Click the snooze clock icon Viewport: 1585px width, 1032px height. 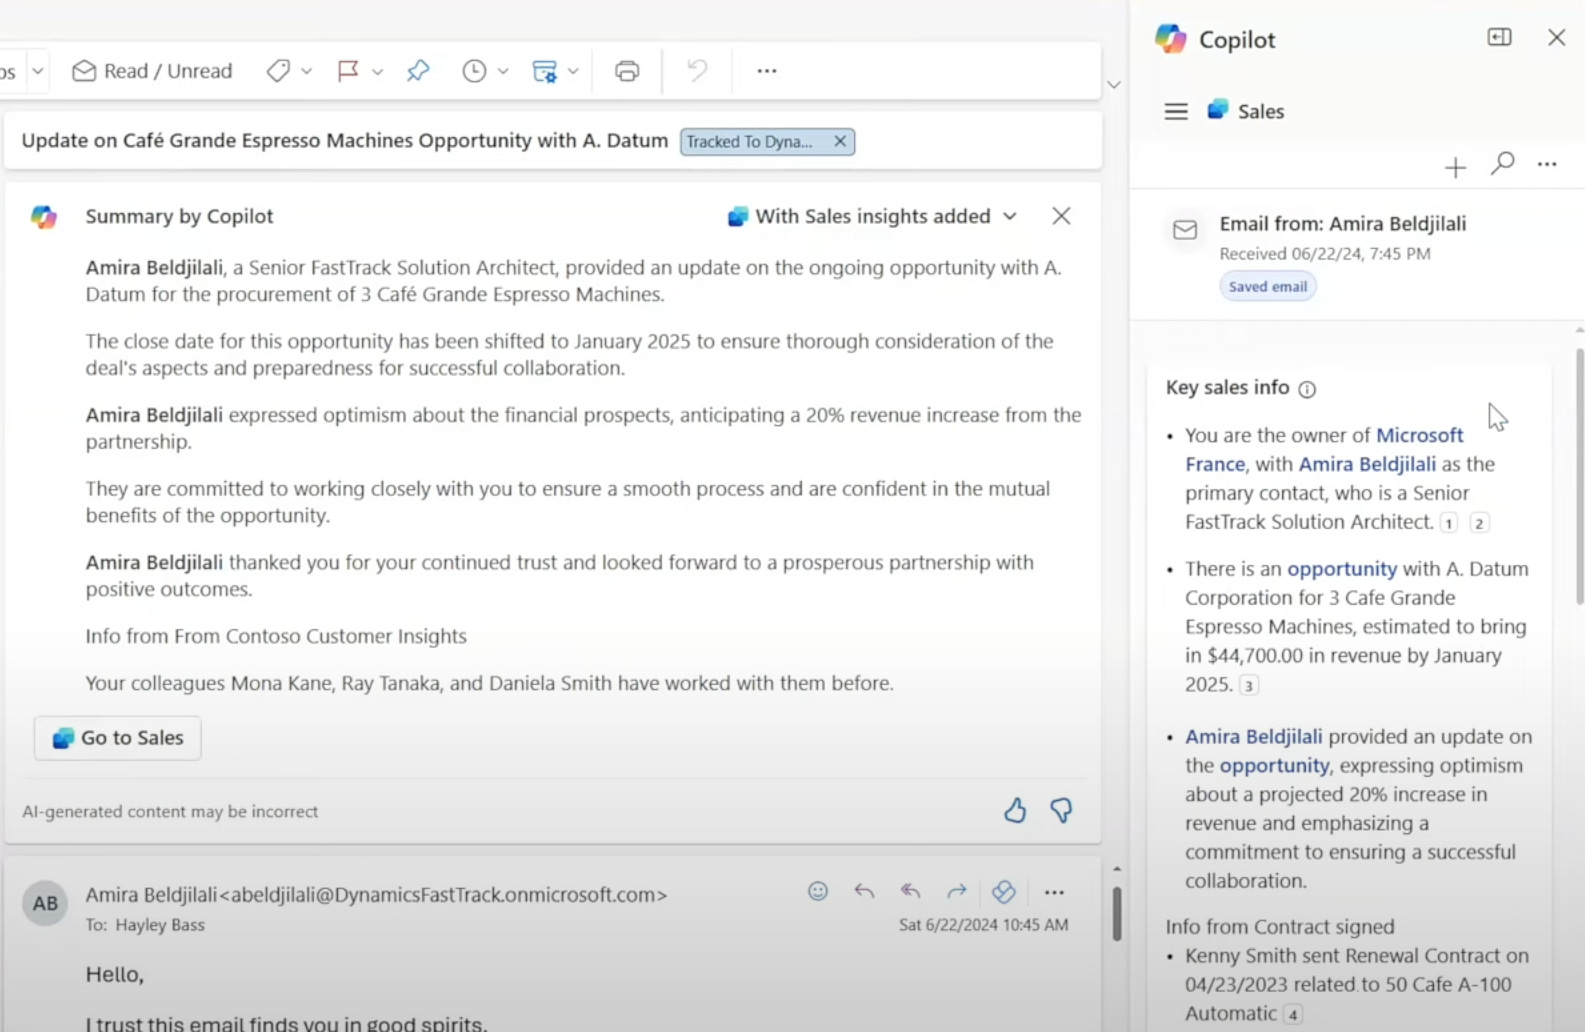point(474,71)
